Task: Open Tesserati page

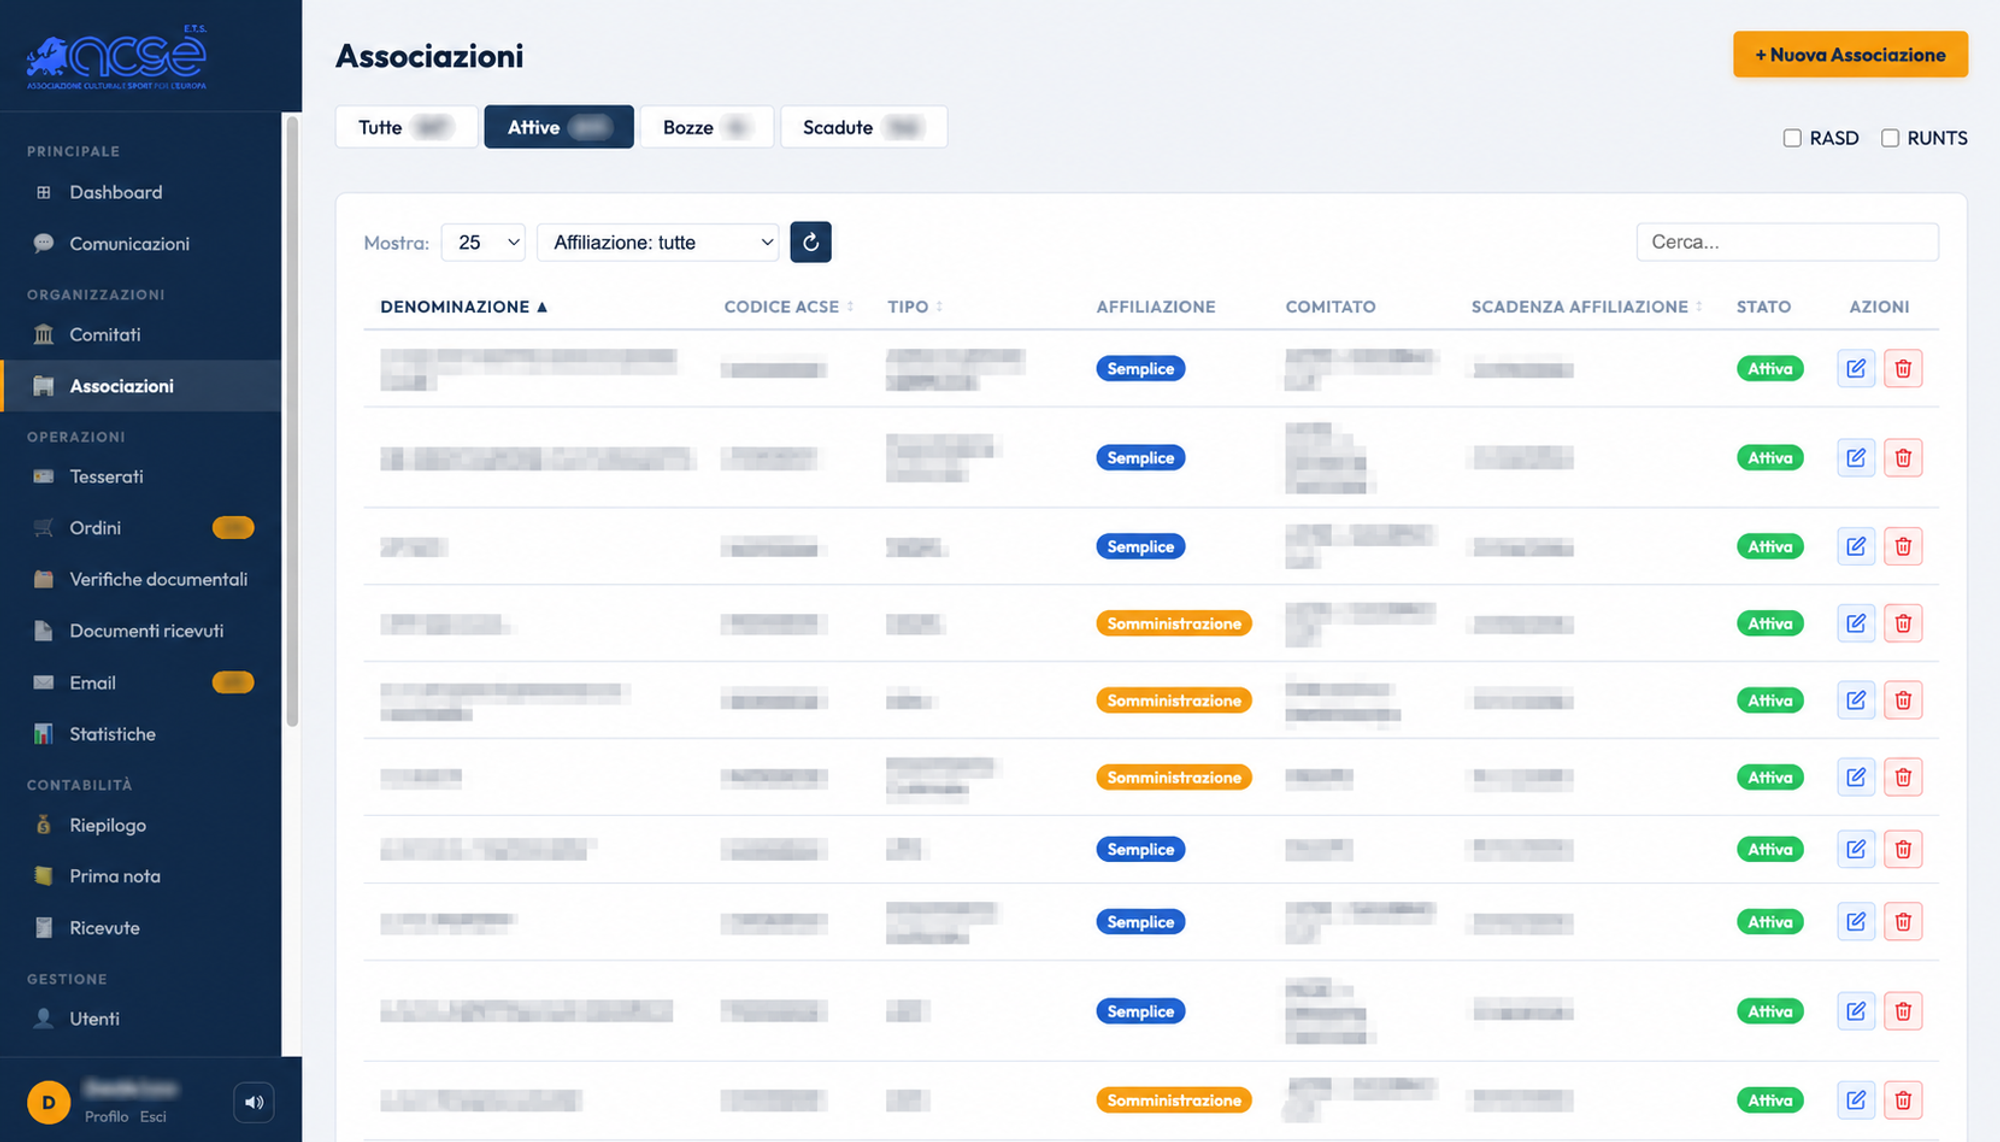Action: 141,477
